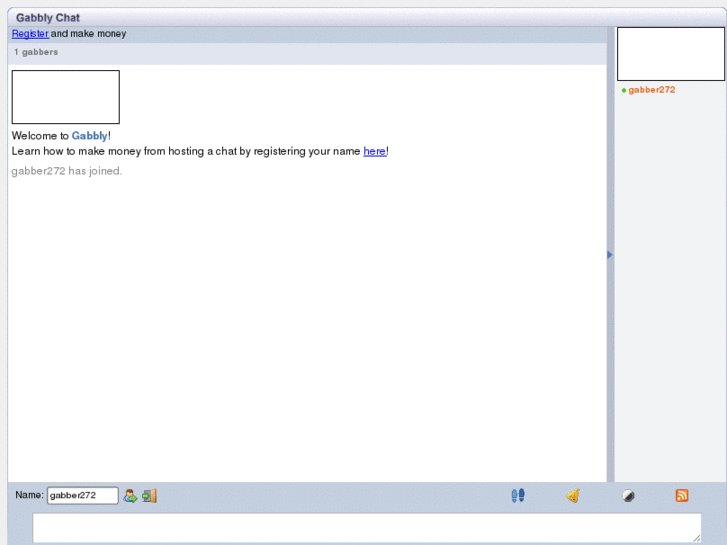The width and height of the screenshot is (727, 545).
Task: Click the green online status dot
Action: [624, 90]
